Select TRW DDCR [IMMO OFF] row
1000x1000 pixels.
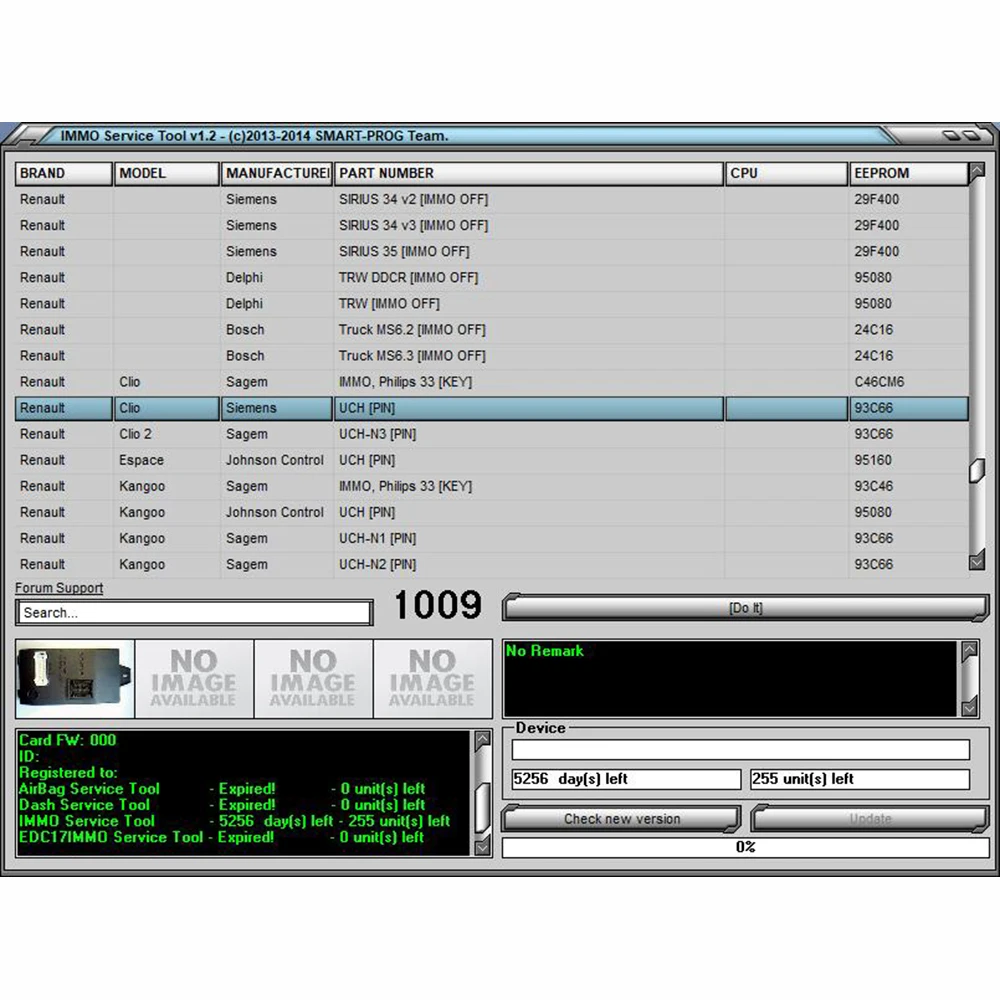(x=491, y=278)
